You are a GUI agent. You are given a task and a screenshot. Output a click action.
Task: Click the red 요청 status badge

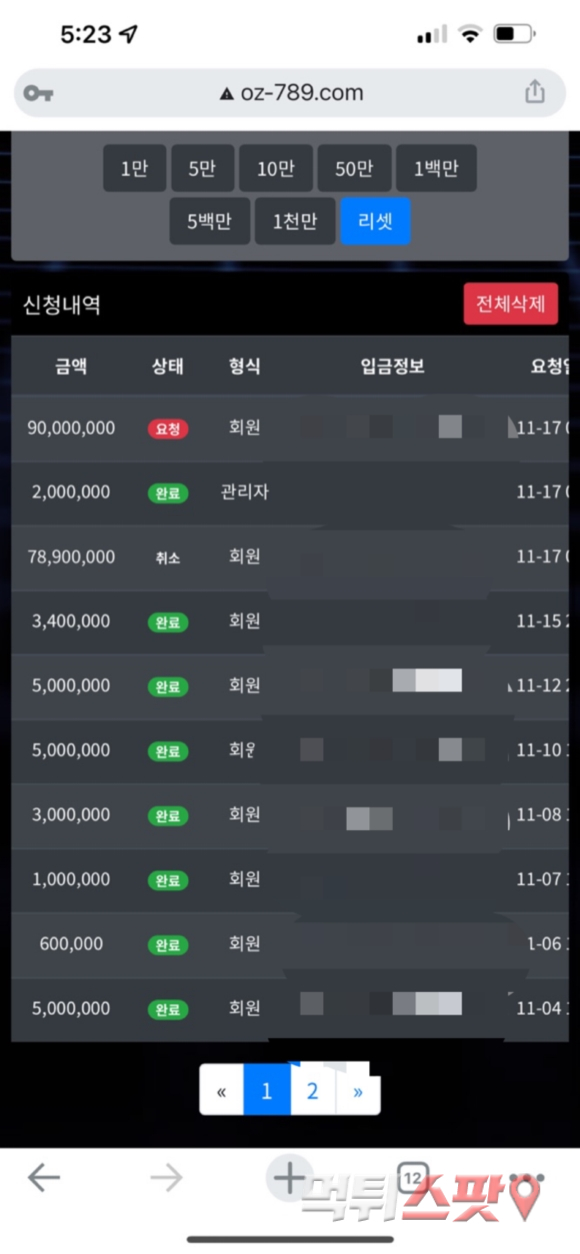click(x=168, y=428)
